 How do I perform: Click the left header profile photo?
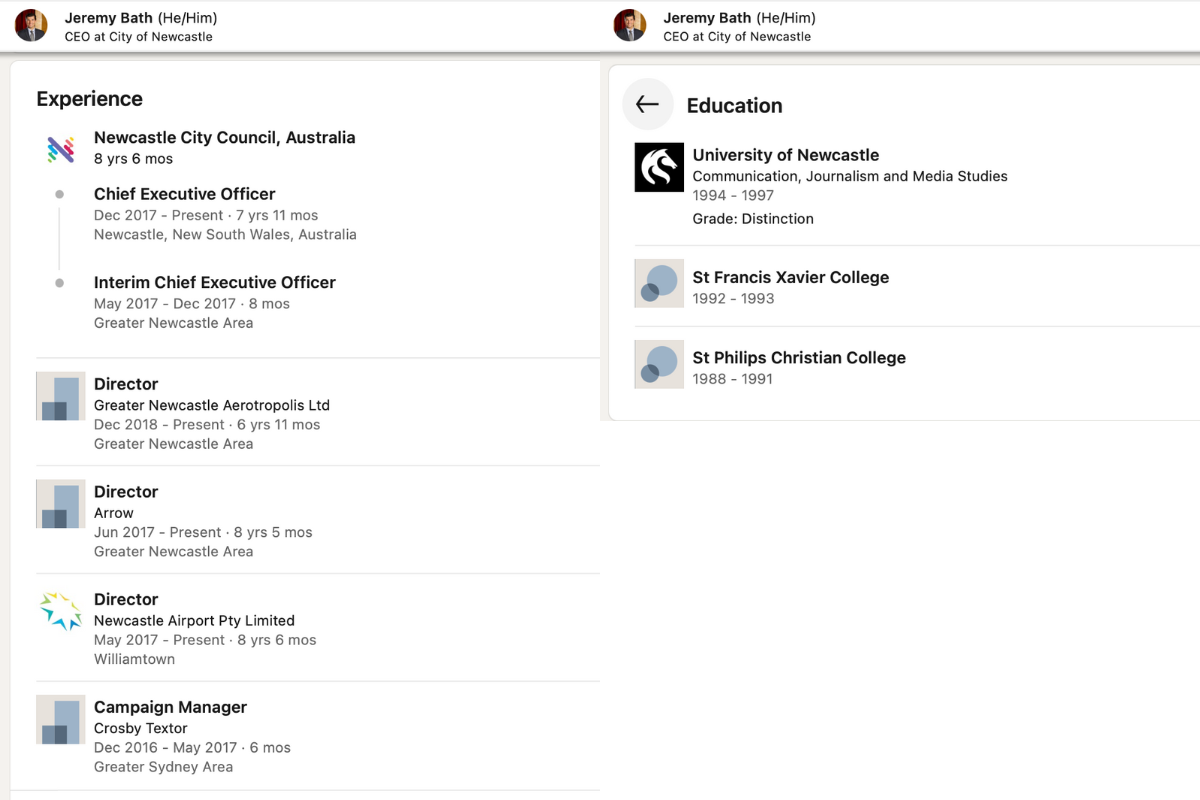(31, 26)
